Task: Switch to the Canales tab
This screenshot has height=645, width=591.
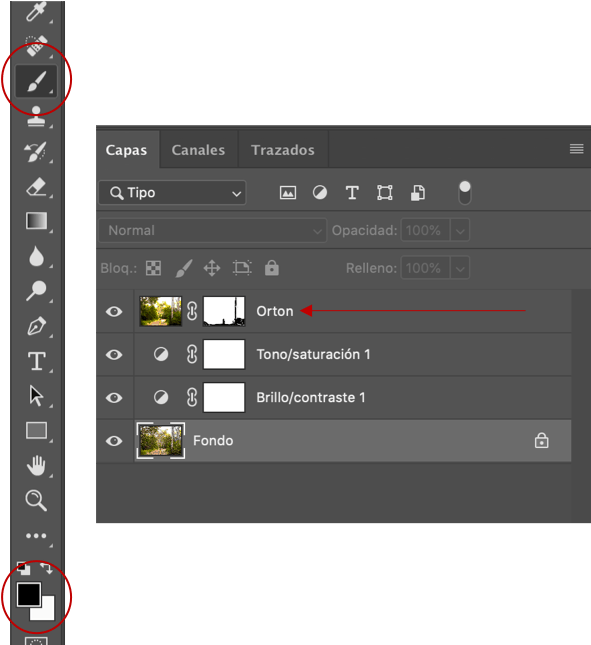Action: tap(198, 150)
